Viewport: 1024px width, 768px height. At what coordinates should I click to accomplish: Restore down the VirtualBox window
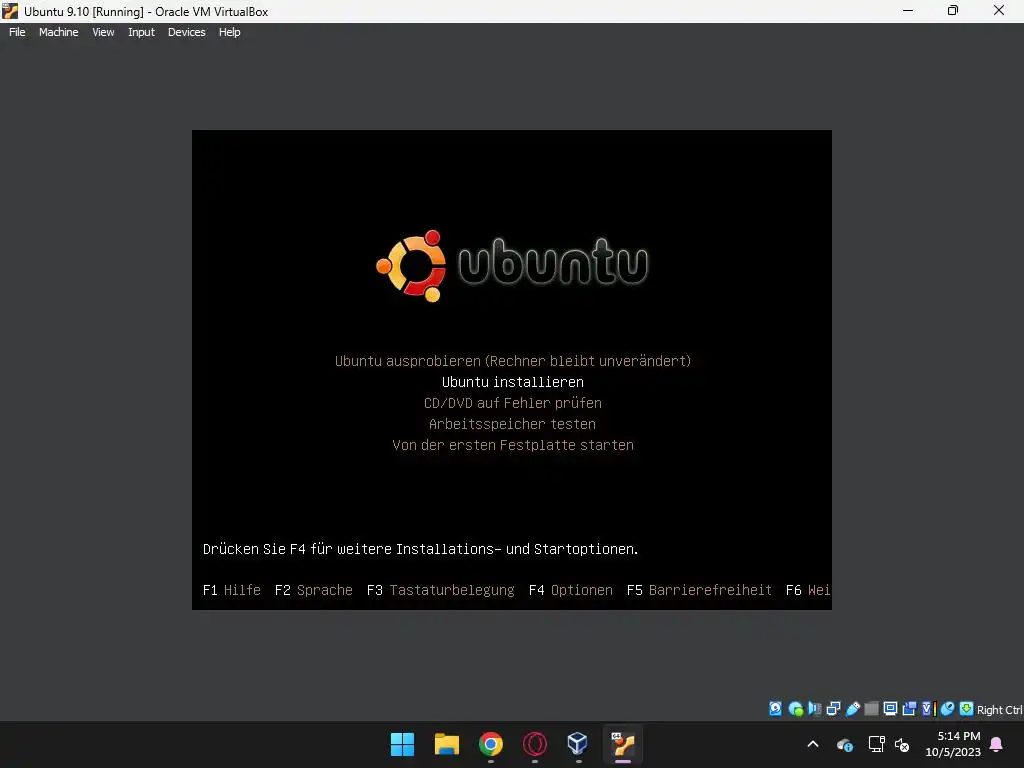[x=953, y=10]
